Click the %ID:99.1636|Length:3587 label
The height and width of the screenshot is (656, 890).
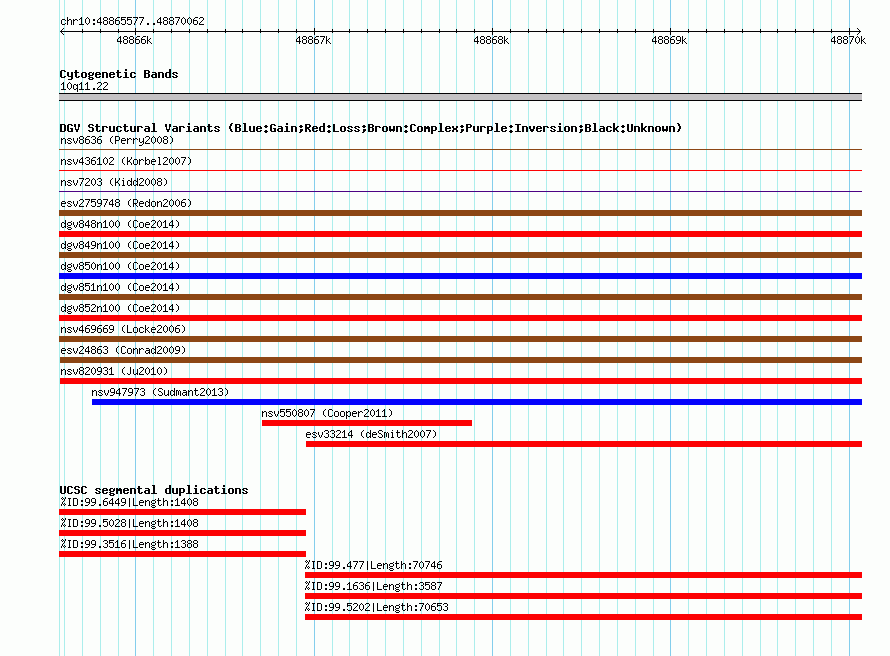point(373,586)
